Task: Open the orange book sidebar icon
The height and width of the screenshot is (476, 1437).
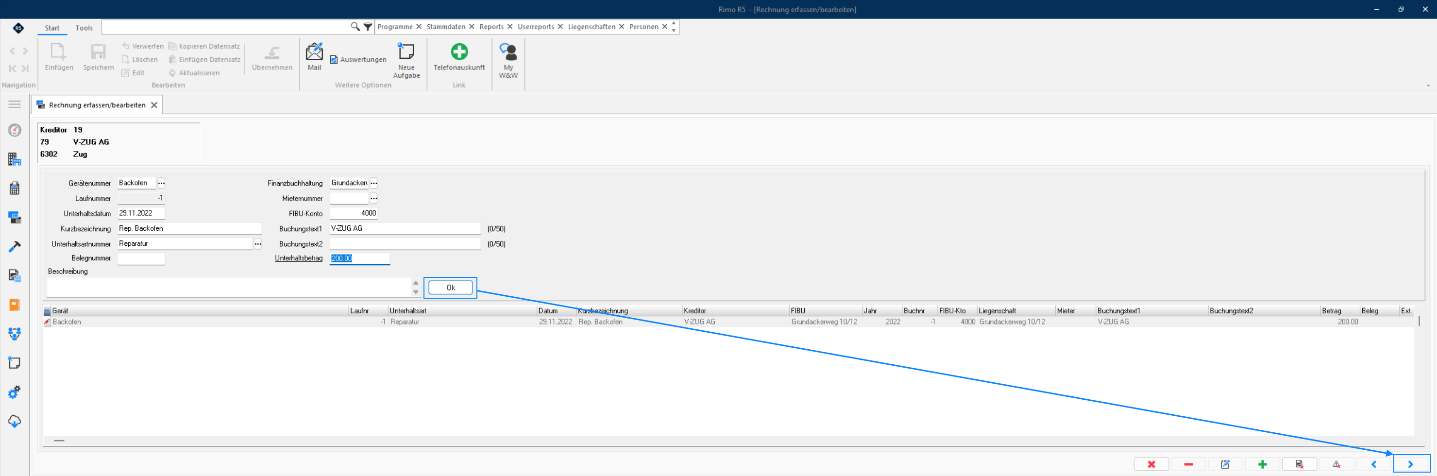Action: [14, 304]
